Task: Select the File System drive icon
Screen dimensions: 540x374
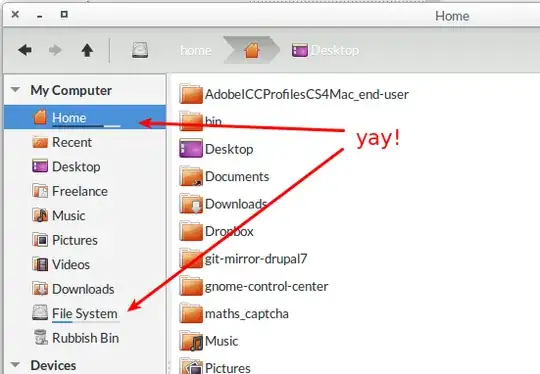Action: [x=40, y=313]
